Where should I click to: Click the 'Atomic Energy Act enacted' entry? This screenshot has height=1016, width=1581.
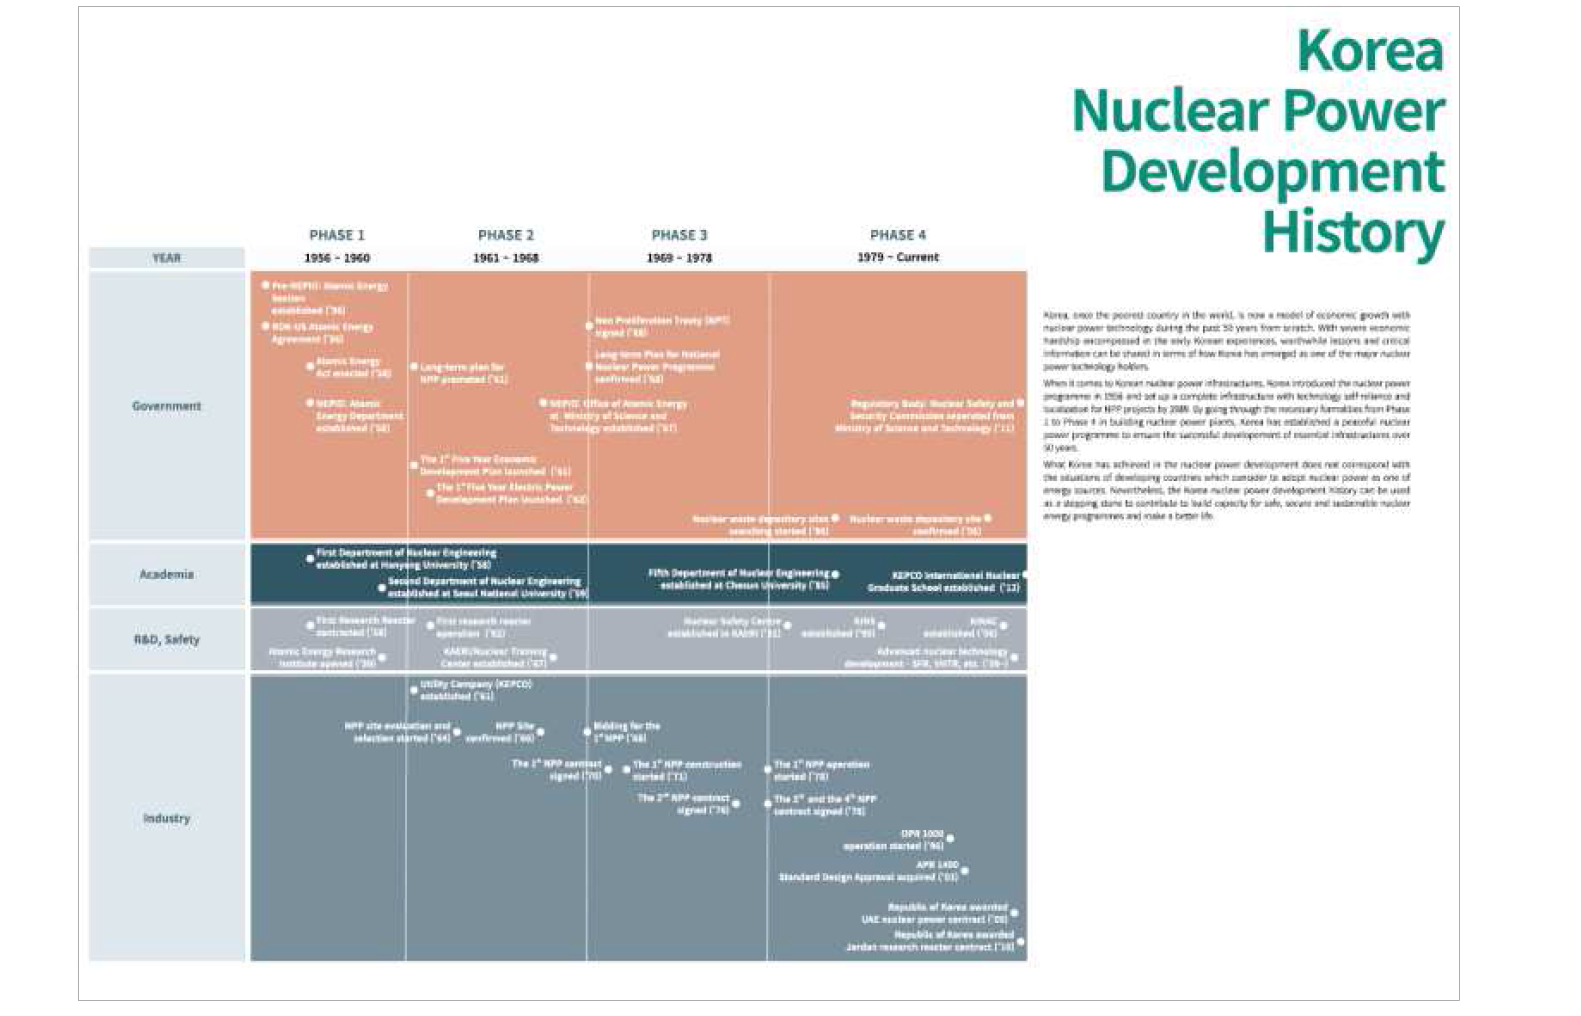pos(350,367)
